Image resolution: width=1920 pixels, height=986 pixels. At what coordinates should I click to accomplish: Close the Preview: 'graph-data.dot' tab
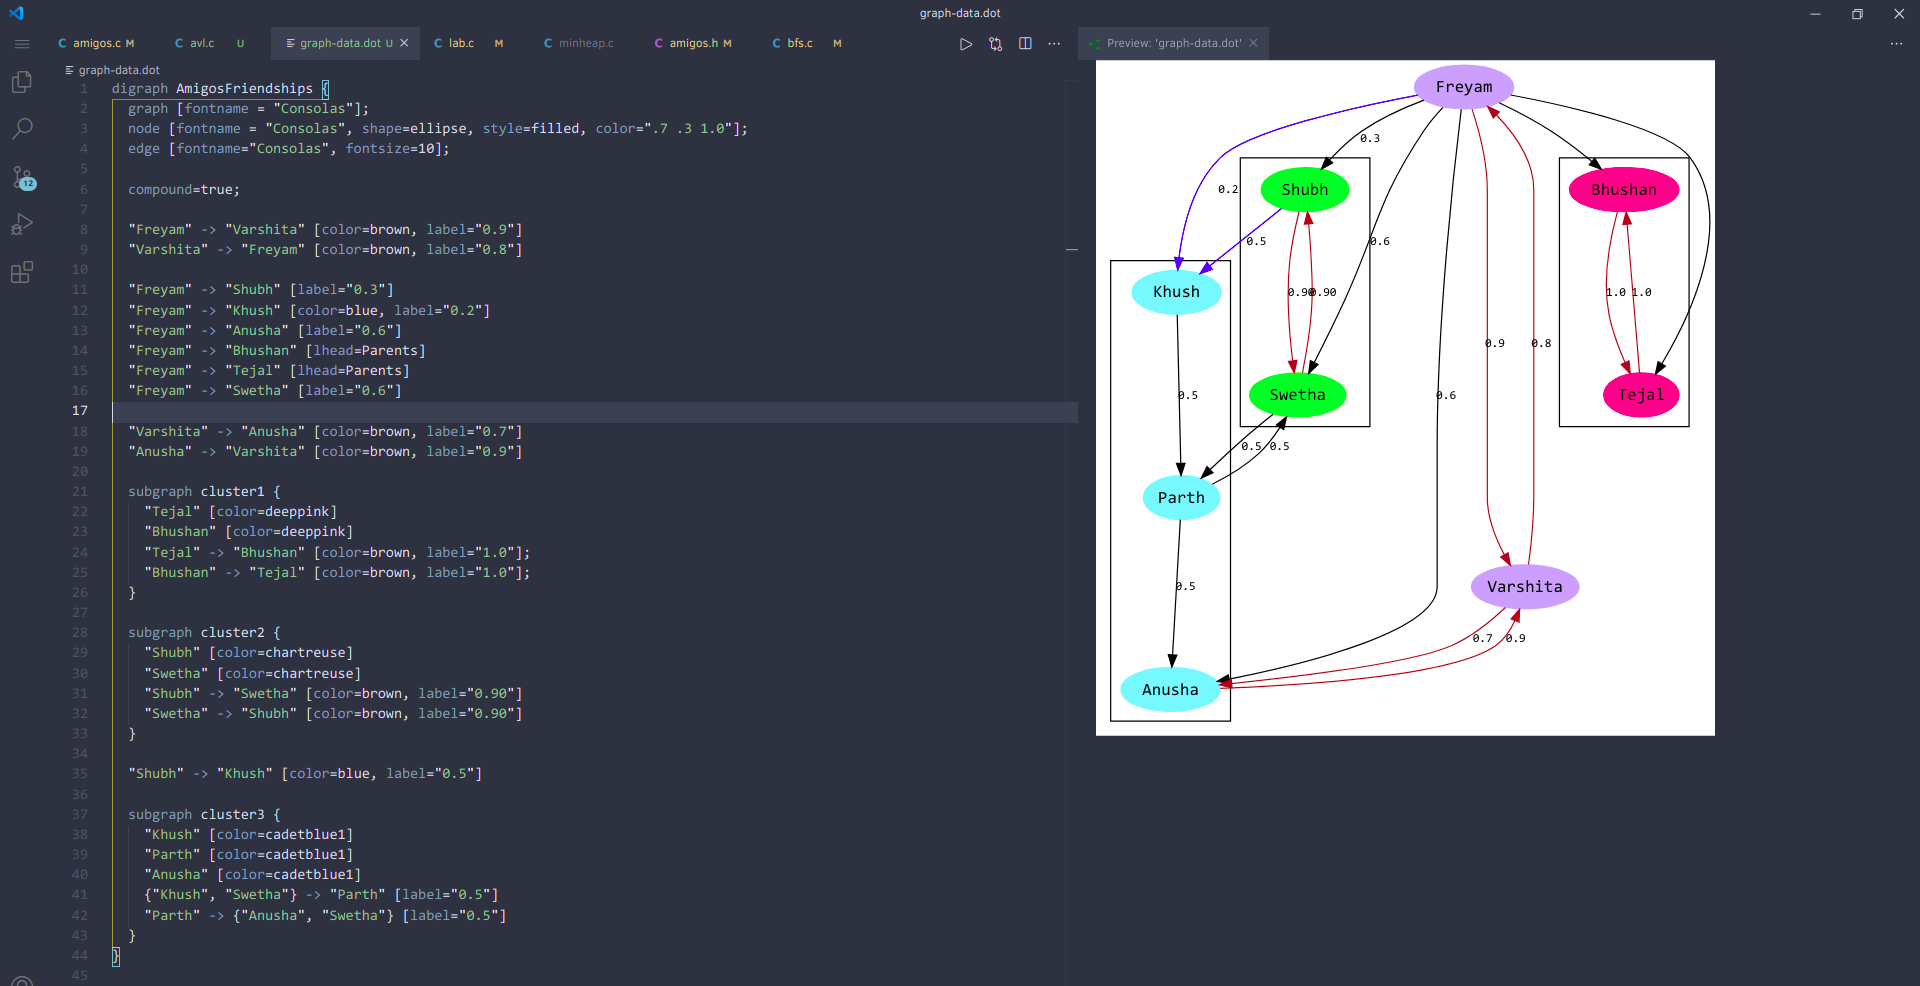point(1253,43)
